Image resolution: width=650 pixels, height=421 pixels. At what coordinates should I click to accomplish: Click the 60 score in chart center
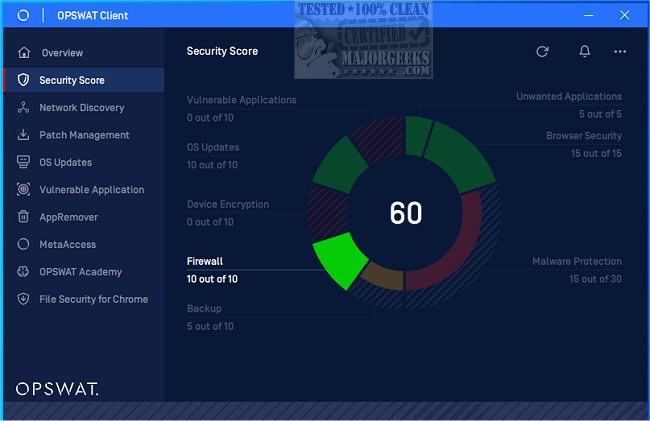click(x=406, y=213)
